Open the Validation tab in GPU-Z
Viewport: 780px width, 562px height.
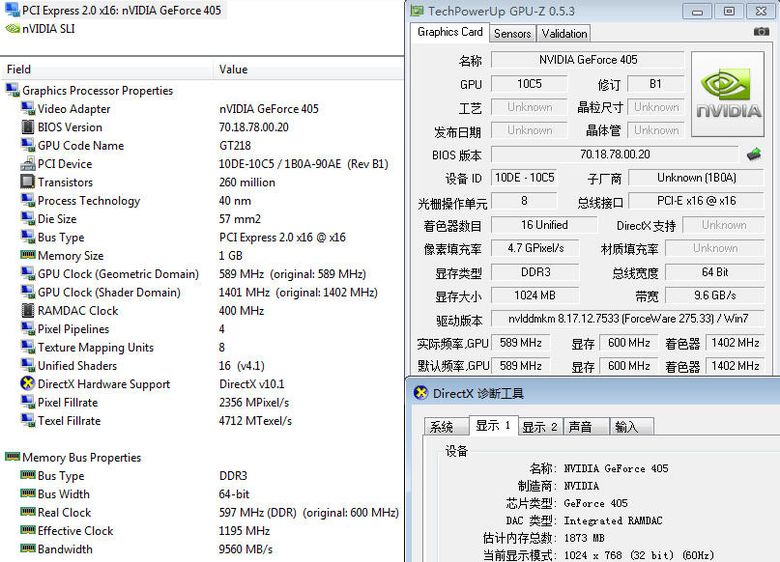click(564, 33)
